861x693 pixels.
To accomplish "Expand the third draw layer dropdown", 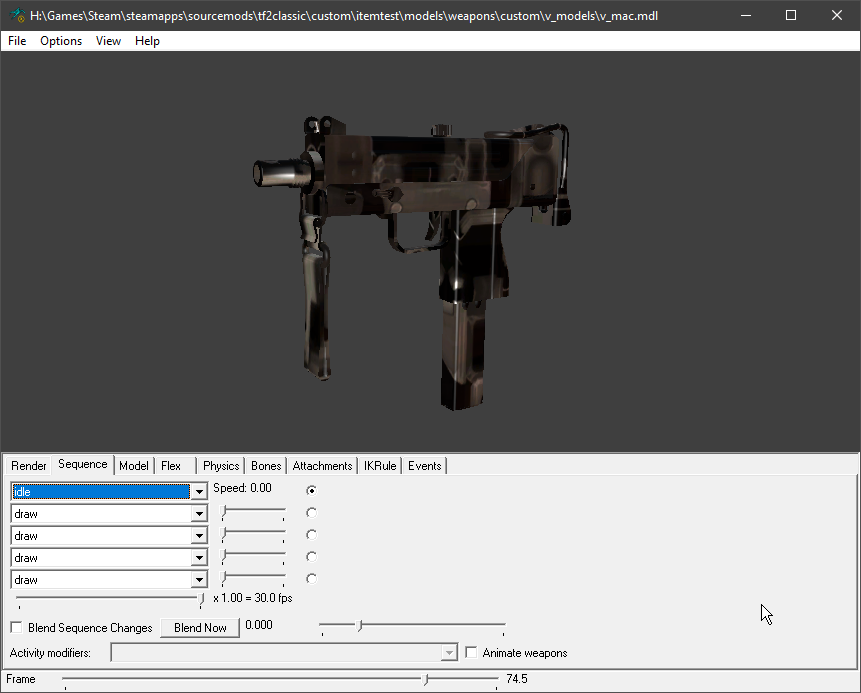I will pos(199,558).
